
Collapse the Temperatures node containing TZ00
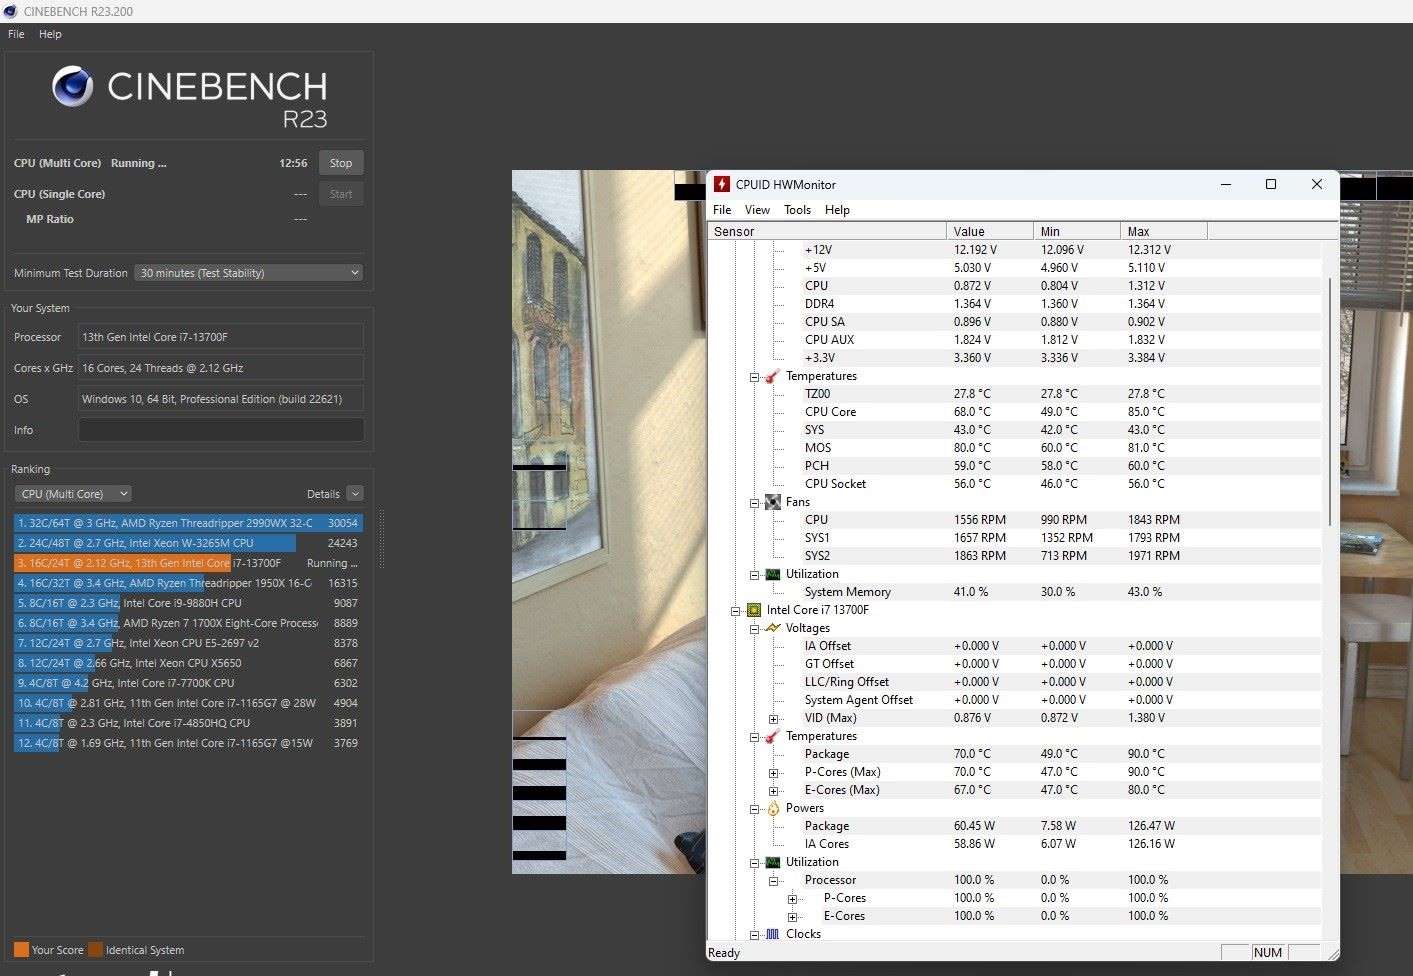click(x=754, y=377)
